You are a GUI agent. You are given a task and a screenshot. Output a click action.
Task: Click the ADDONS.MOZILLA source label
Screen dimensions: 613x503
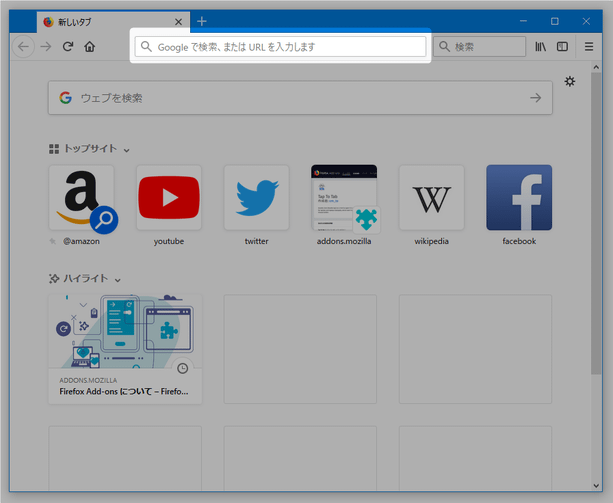tap(88, 380)
